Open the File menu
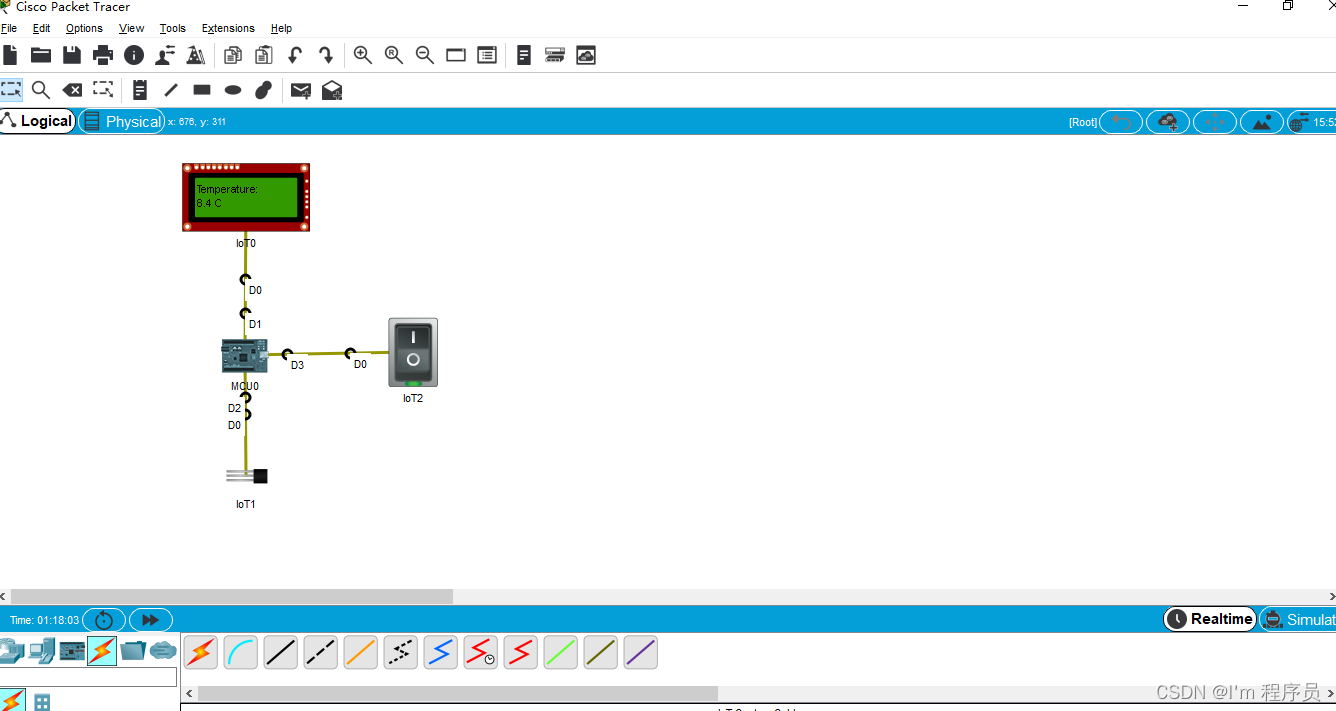 click(x=9, y=28)
